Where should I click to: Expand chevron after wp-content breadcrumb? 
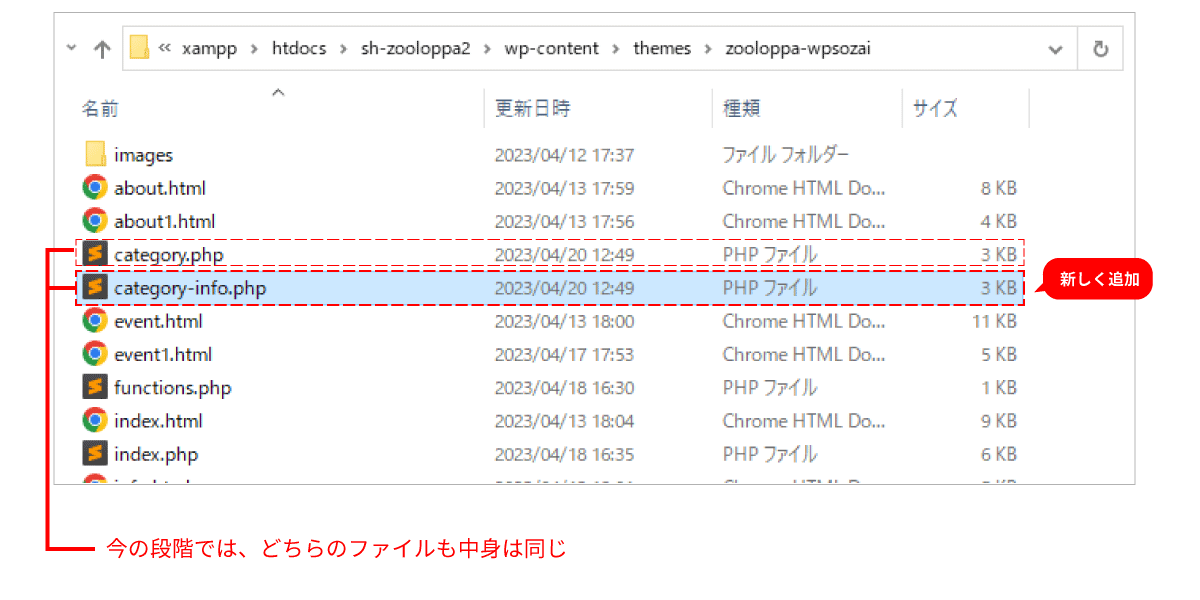(616, 48)
